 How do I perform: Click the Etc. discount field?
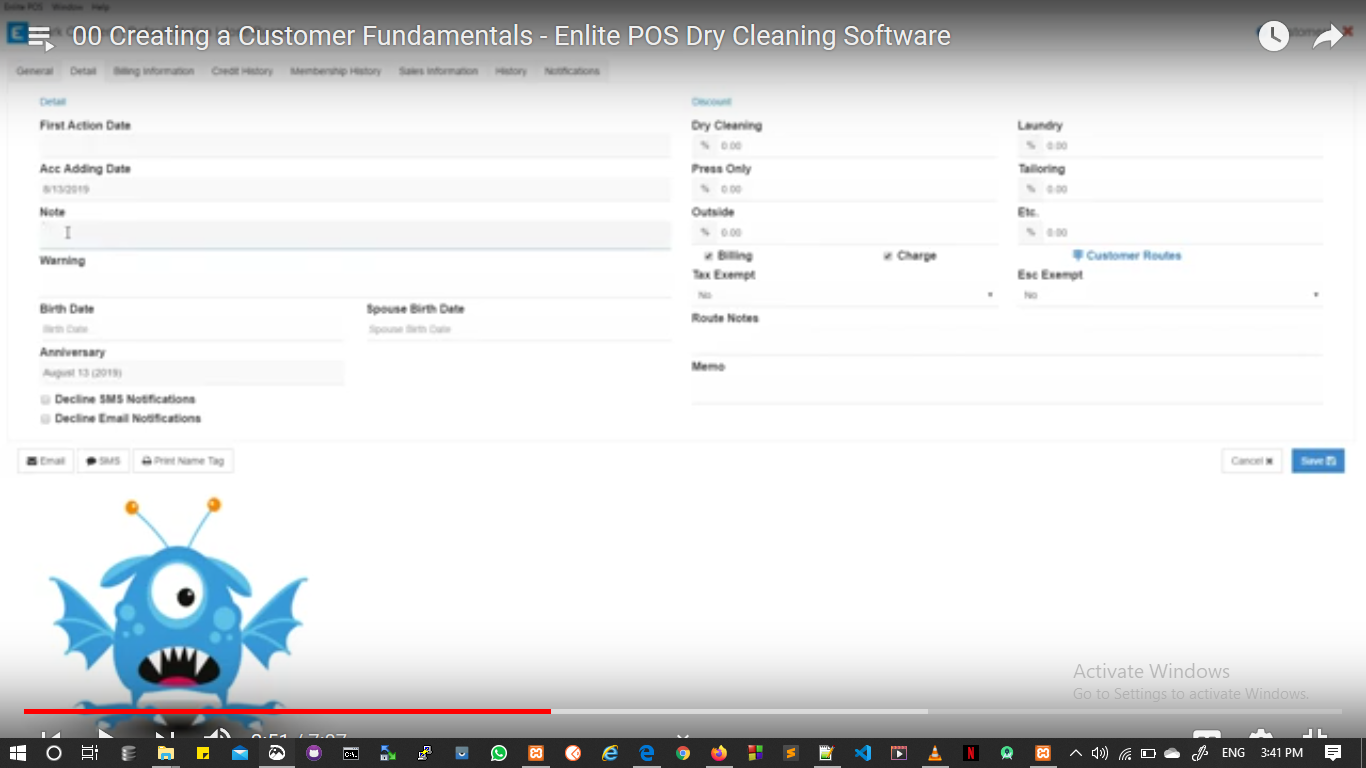point(1183,233)
